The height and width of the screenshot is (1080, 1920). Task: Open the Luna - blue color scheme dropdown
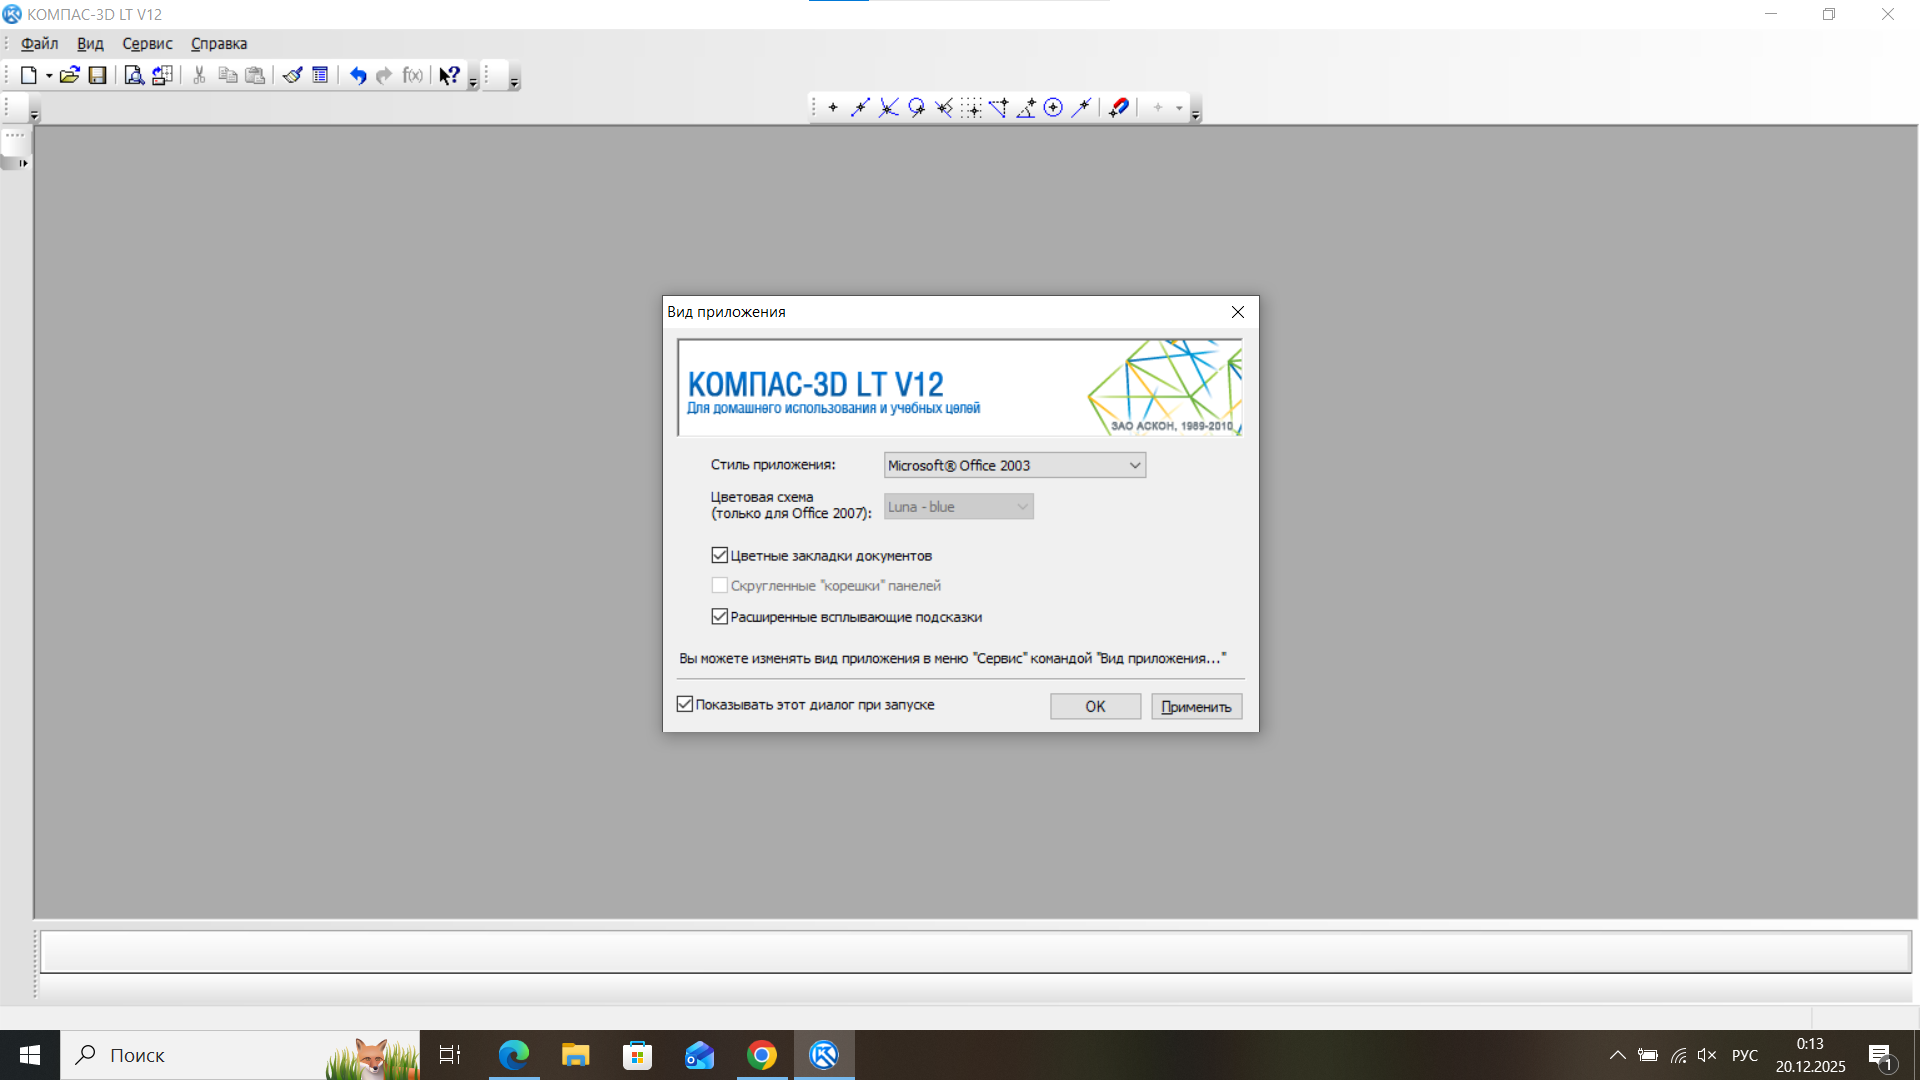(958, 507)
